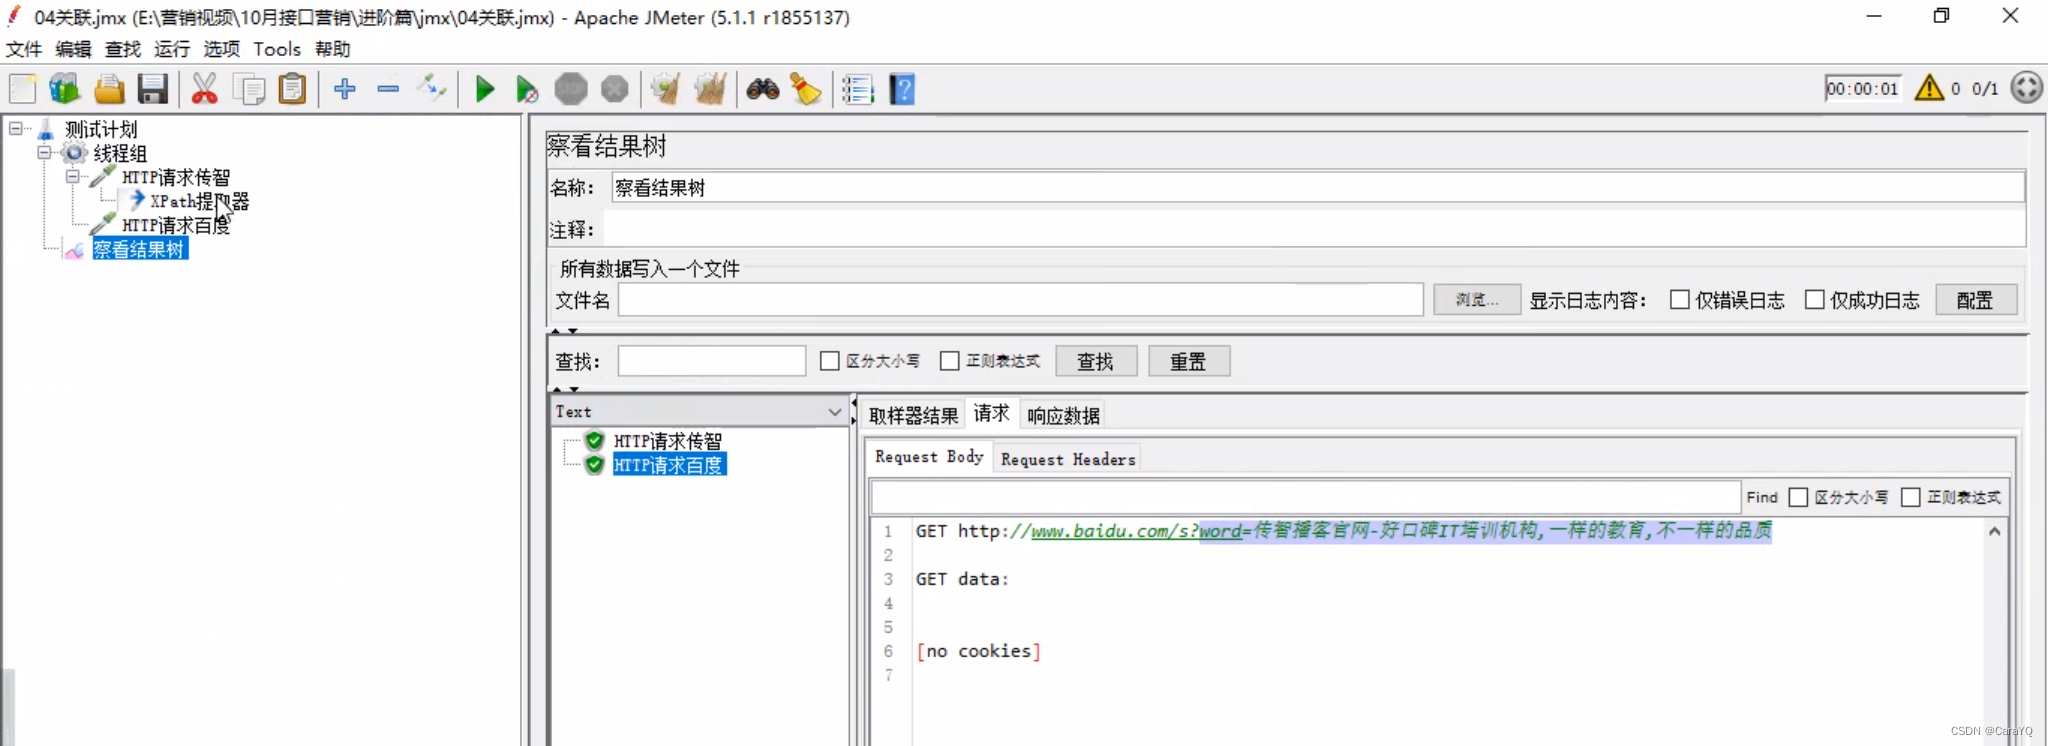Click the 注释 comment field
Screen dimensions: 2048x746
[1313, 229]
